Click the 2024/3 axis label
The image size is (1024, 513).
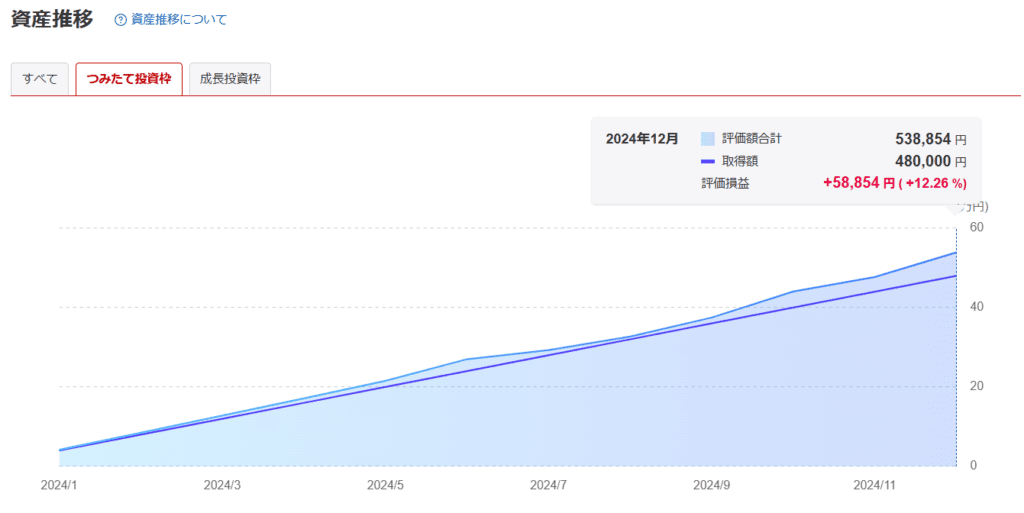[x=222, y=486]
